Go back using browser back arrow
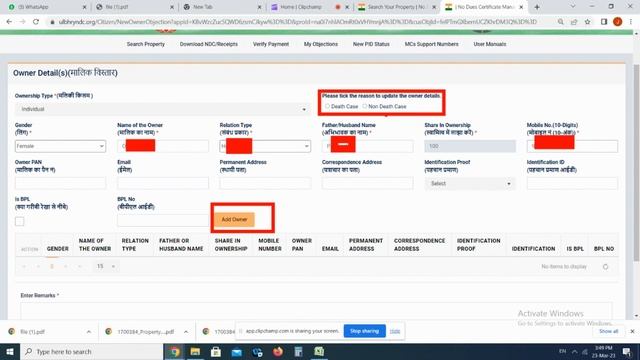 coord(9,22)
